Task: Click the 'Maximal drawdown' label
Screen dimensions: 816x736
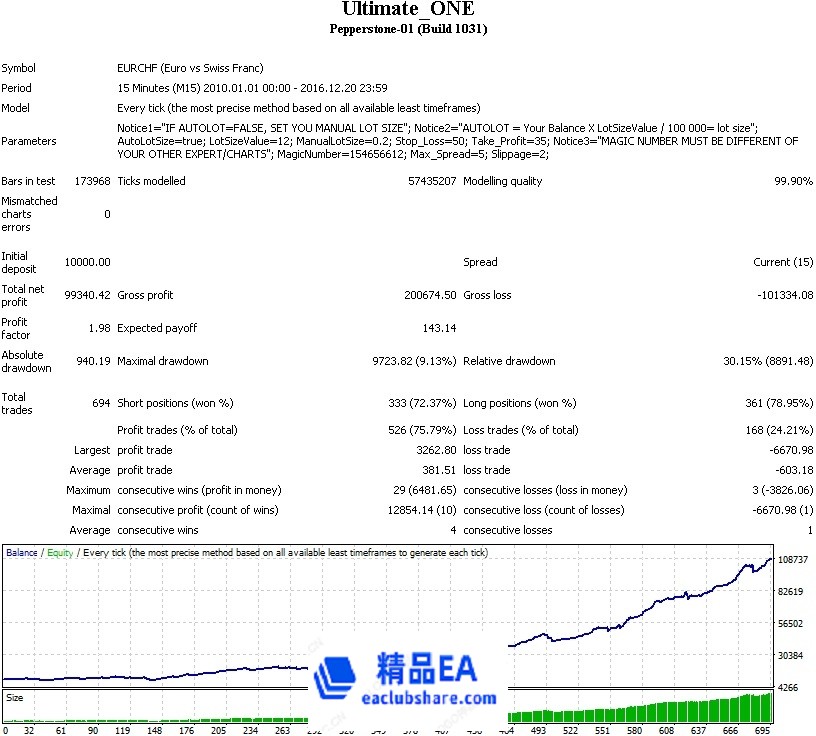Action: [163, 361]
